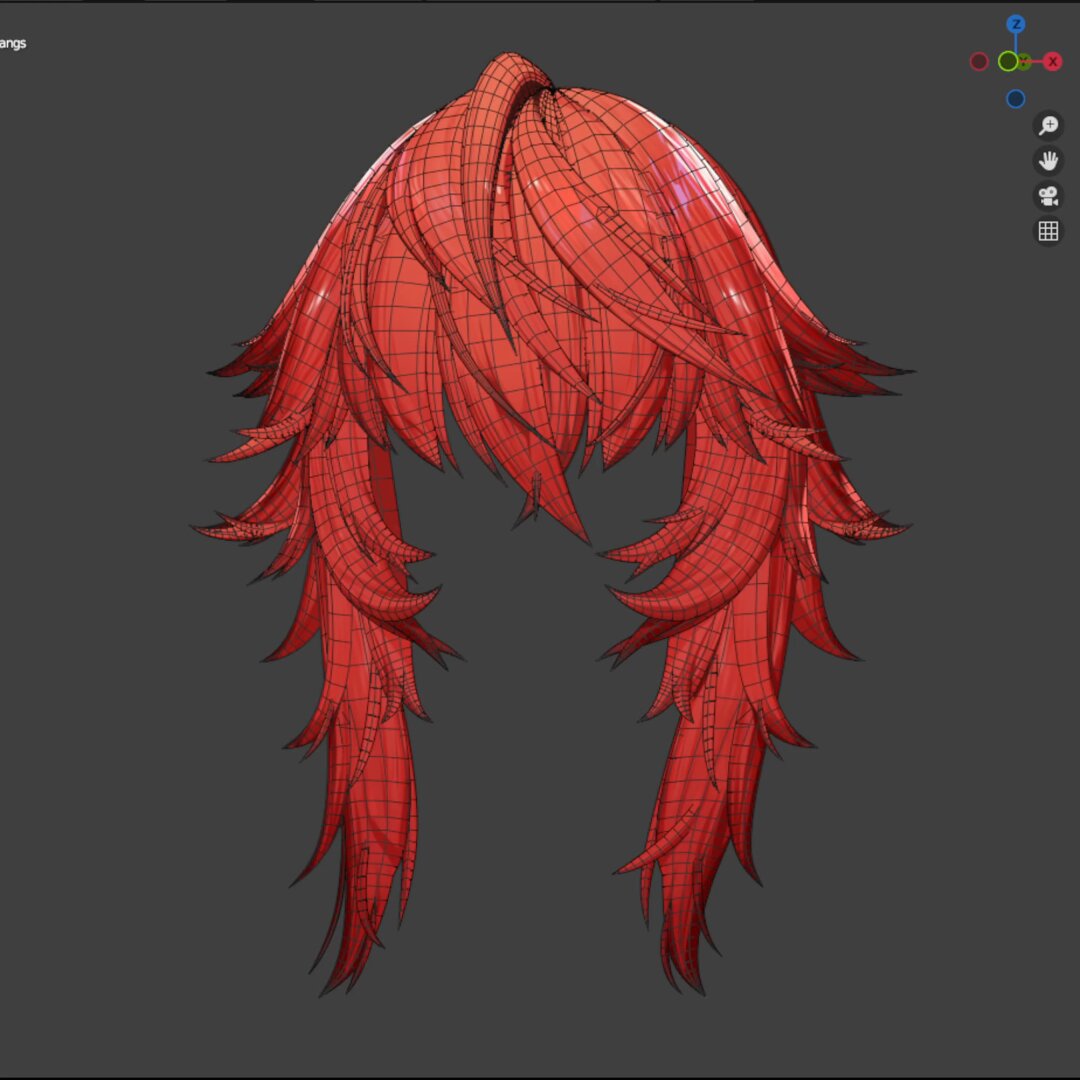Click the hand pan view button

click(1048, 160)
